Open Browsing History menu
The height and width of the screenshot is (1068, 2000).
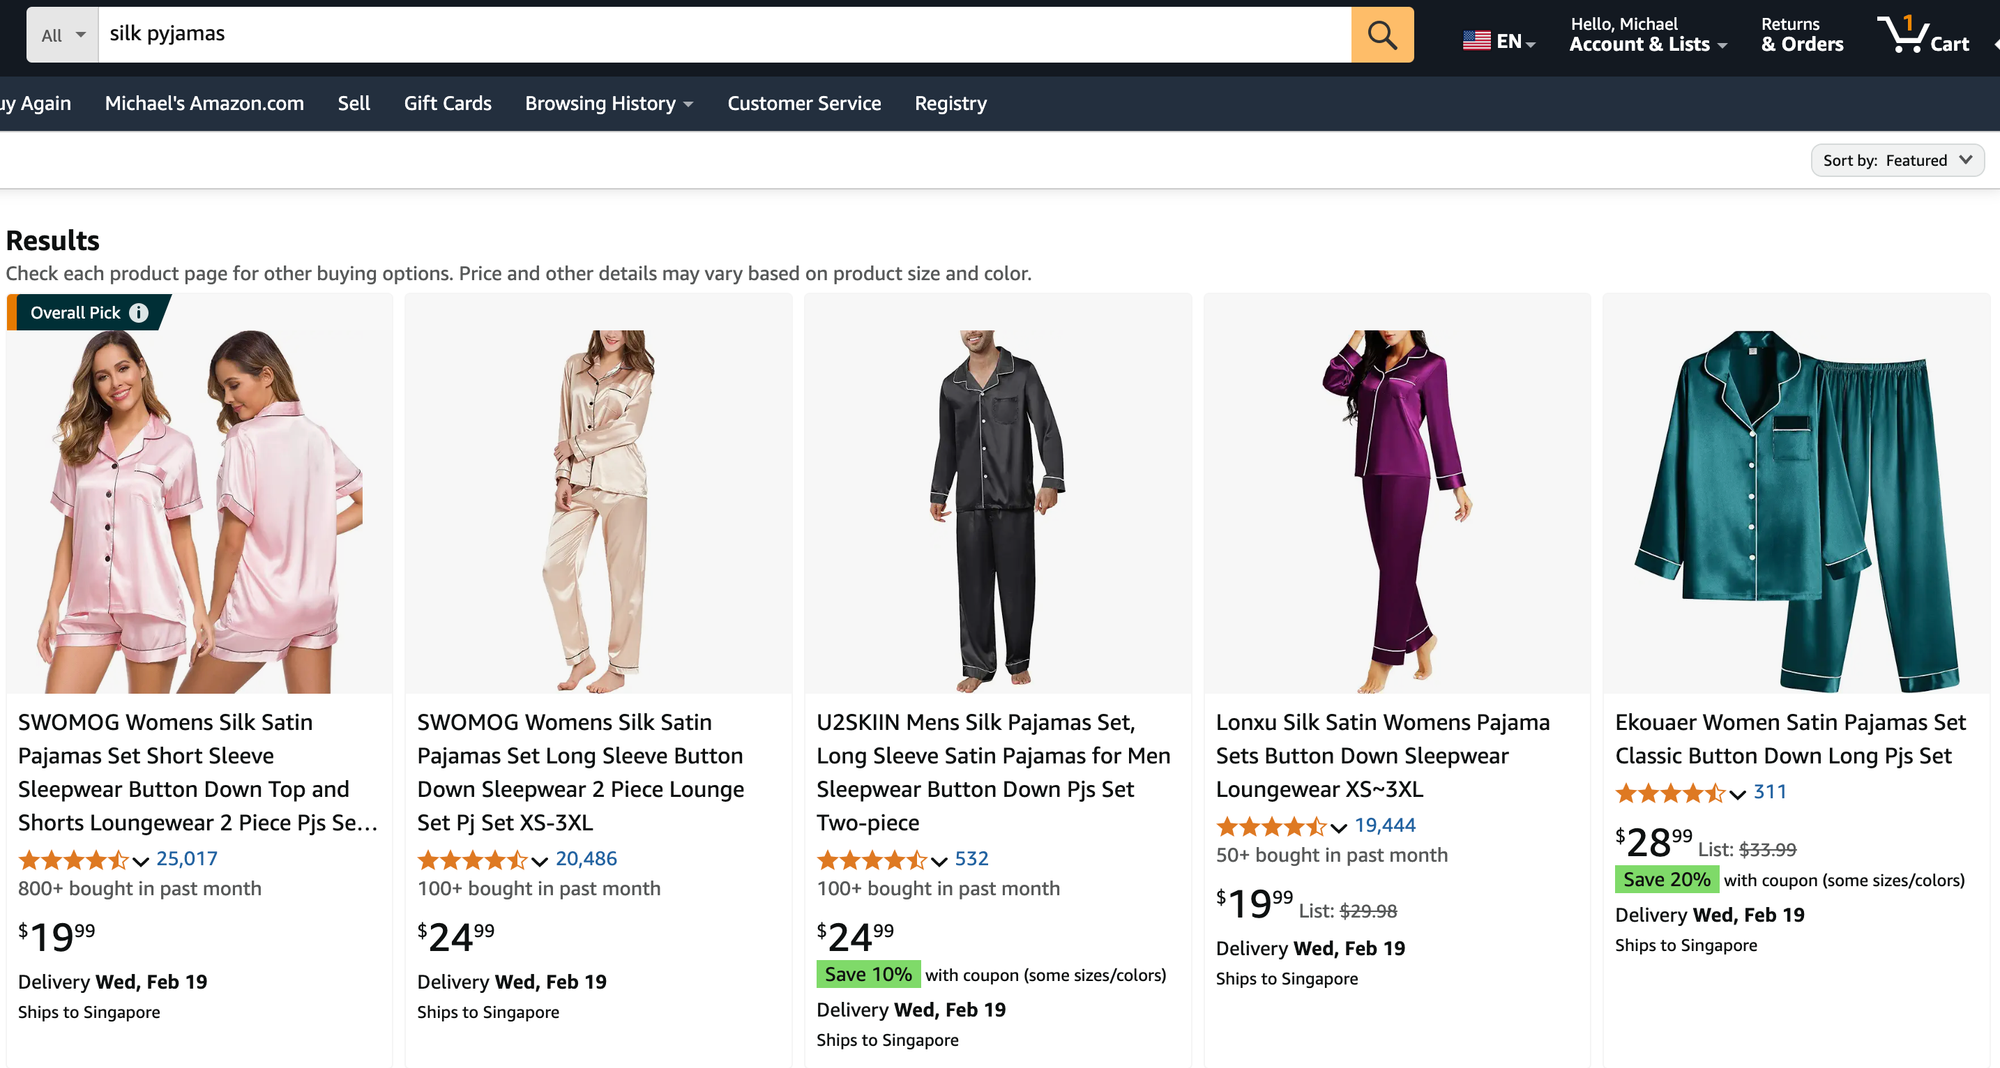pos(608,103)
